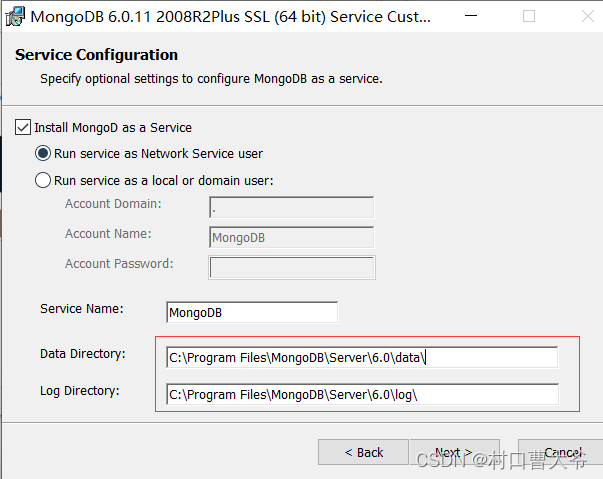Screen dimensions: 603x479
Task: Click the 'Account Domain:' label
Action: coord(113,204)
